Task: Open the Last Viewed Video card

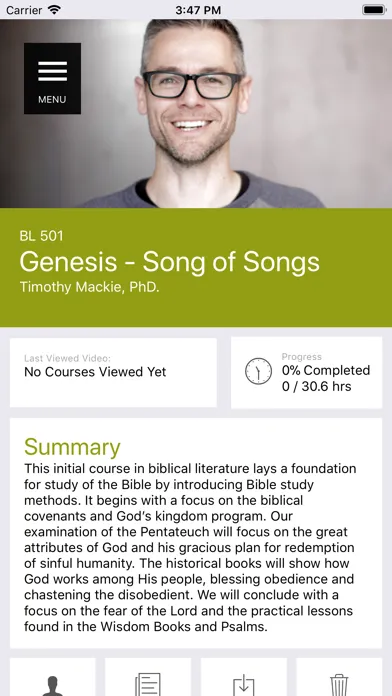Action: click(113, 372)
